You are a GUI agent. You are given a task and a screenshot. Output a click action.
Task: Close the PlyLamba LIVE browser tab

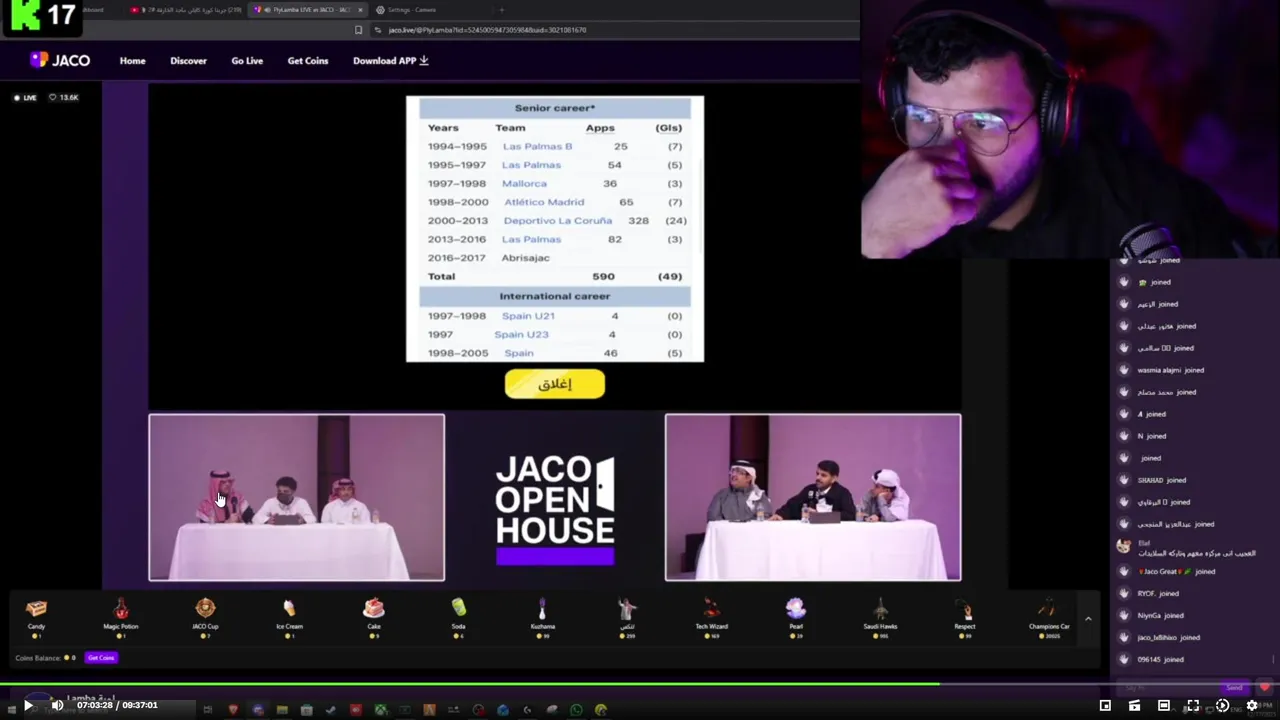tap(361, 10)
